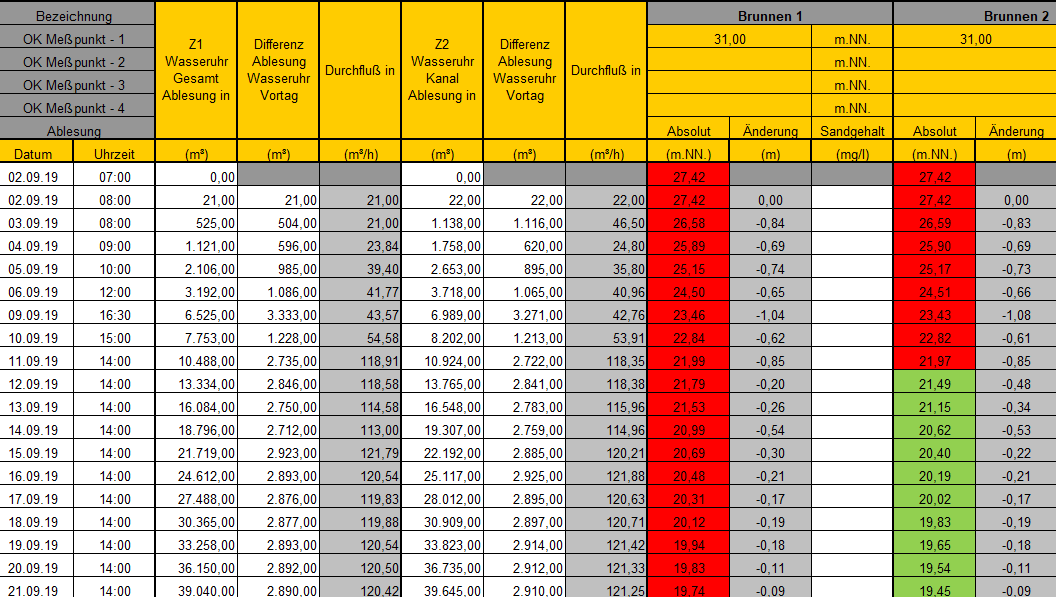Select the Durchfluß value 54,58
The width and height of the screenshot is (1056, 597).
tap(359, 337)
